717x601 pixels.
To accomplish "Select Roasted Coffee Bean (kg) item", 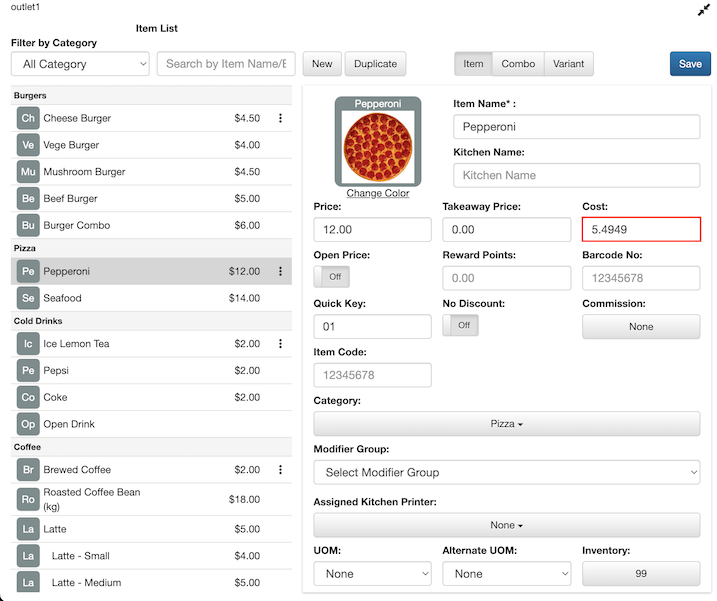I will pyautogui.click(x=151, y=499).
